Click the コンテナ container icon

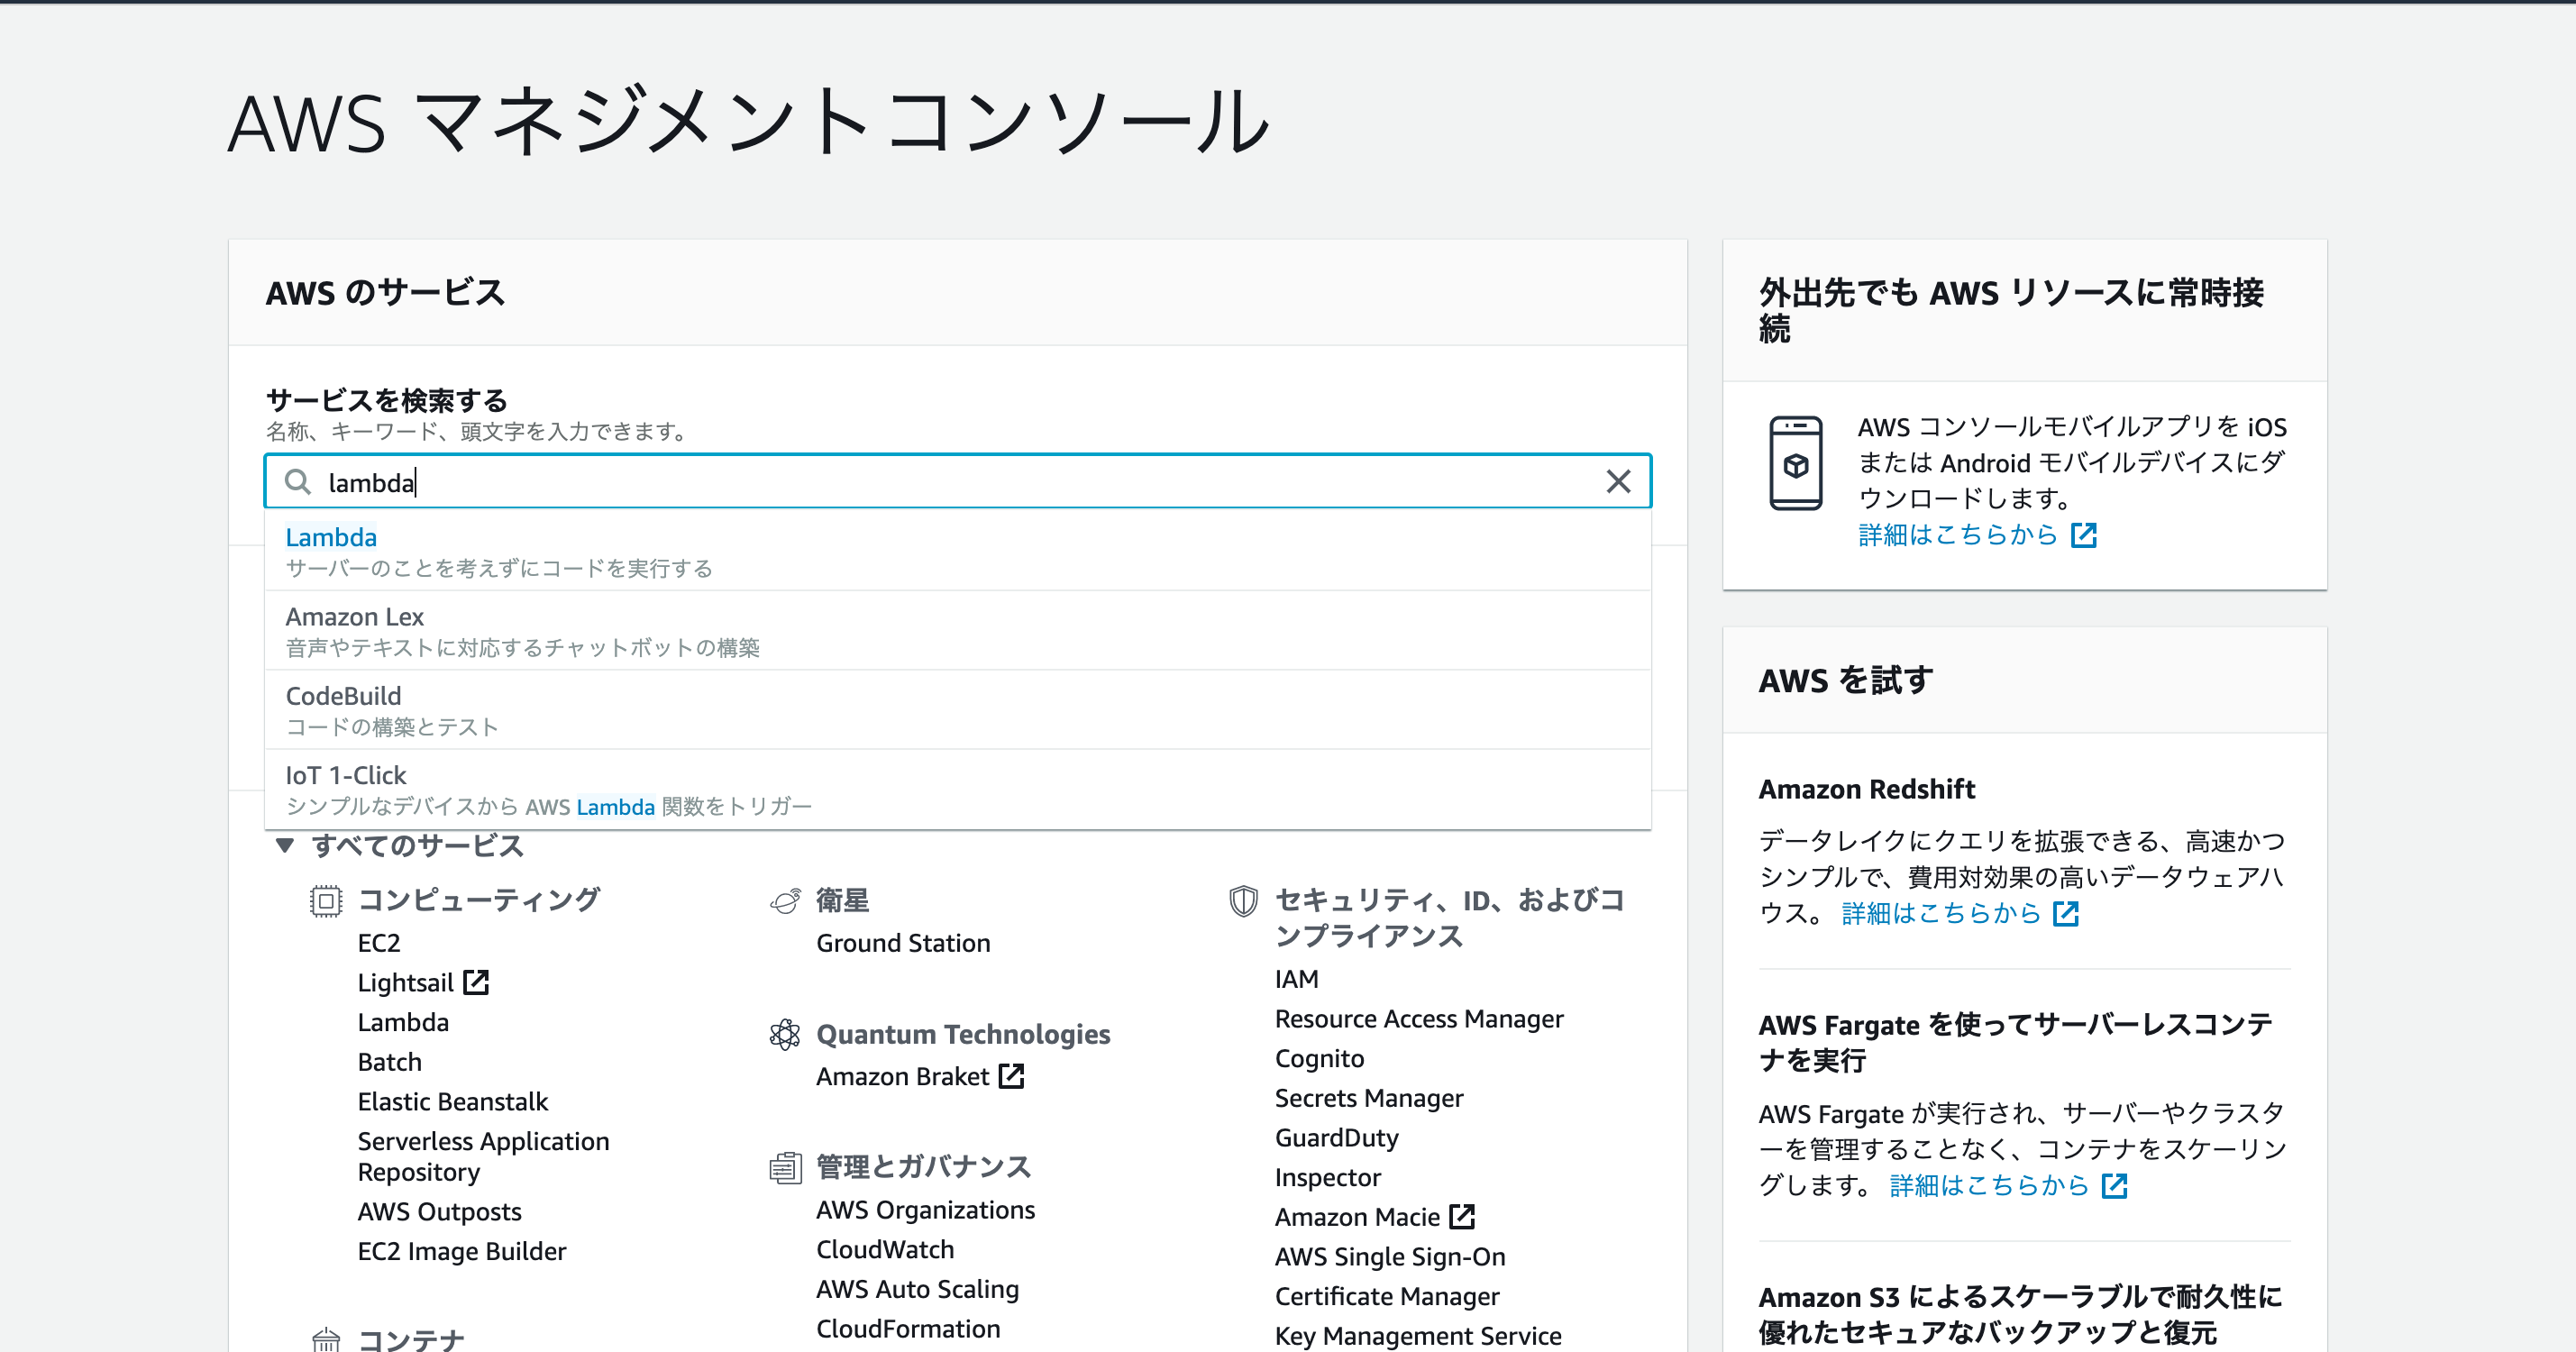point(325,1340)
